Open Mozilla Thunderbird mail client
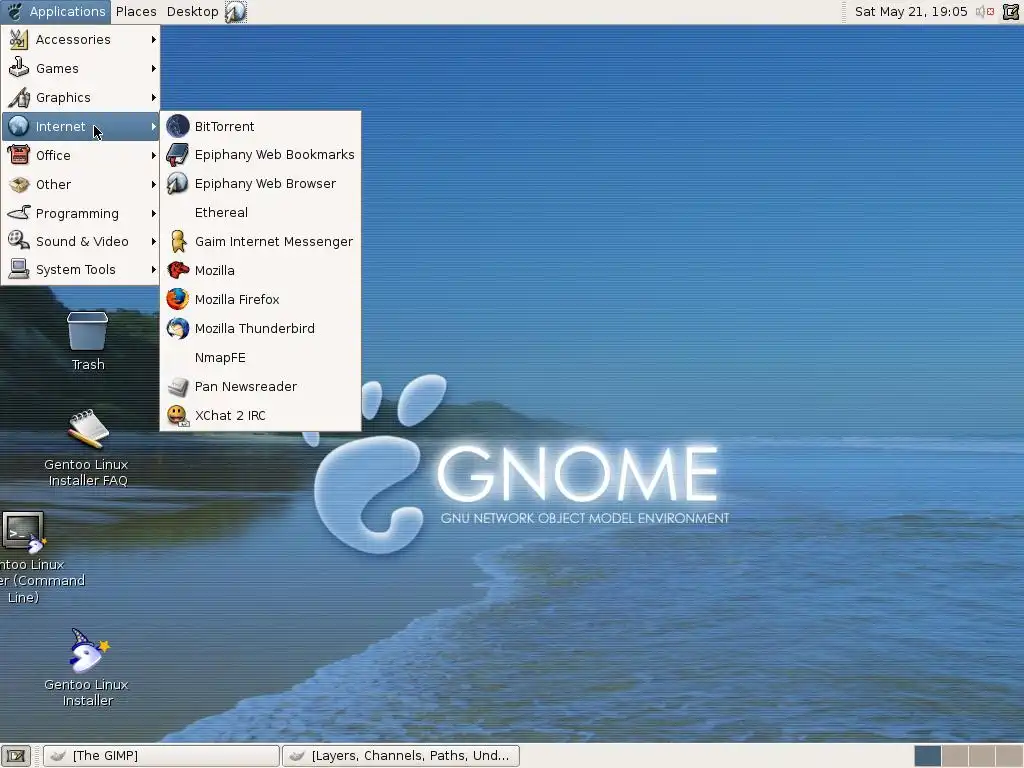The width and height of the screenshot is (1024, 768). [261, 328]
